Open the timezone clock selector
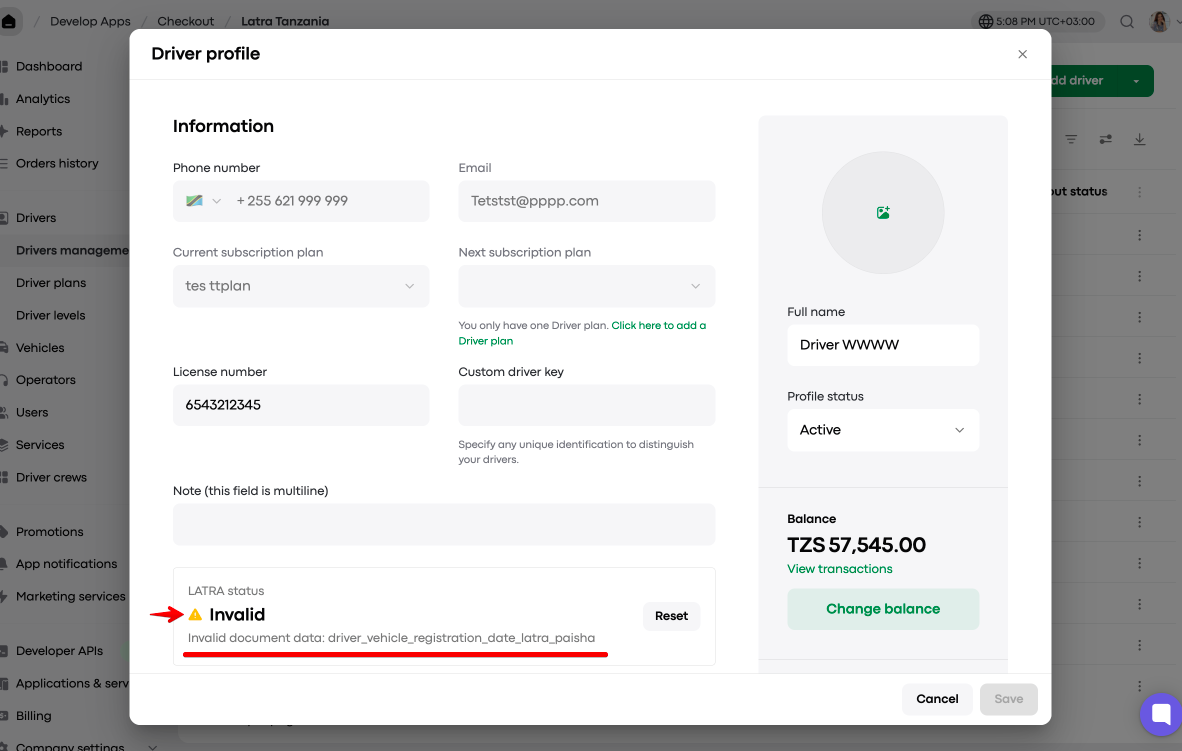Viewport: 1182px width, 751px height. coord(1037,21)
